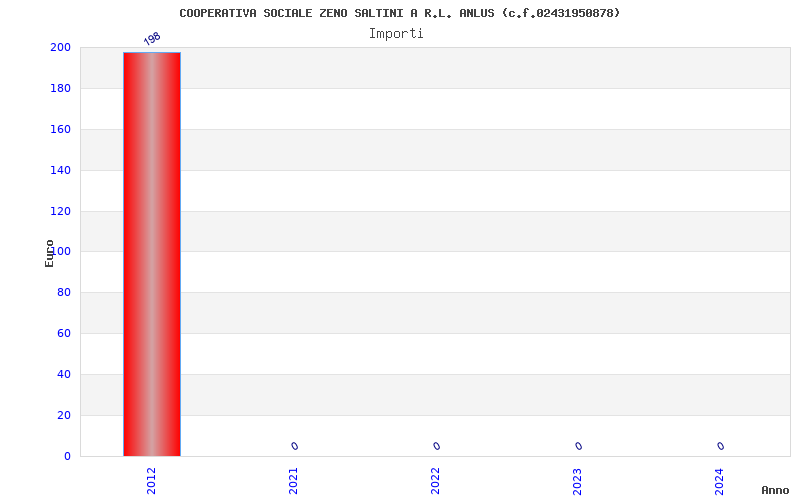Click the red 2012 bar
Image resolution: width=800 pixels, height=500 pixels.
point(152,254)
